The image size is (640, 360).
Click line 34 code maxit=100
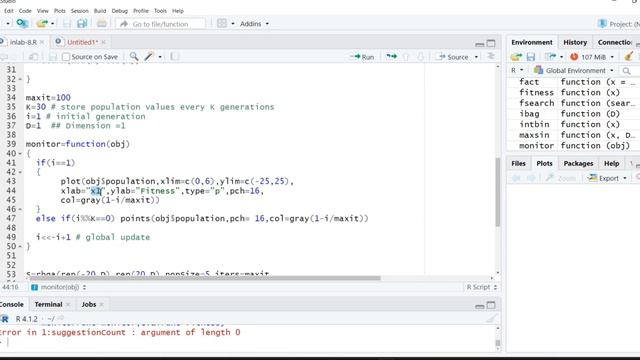(x=48, y=98)
